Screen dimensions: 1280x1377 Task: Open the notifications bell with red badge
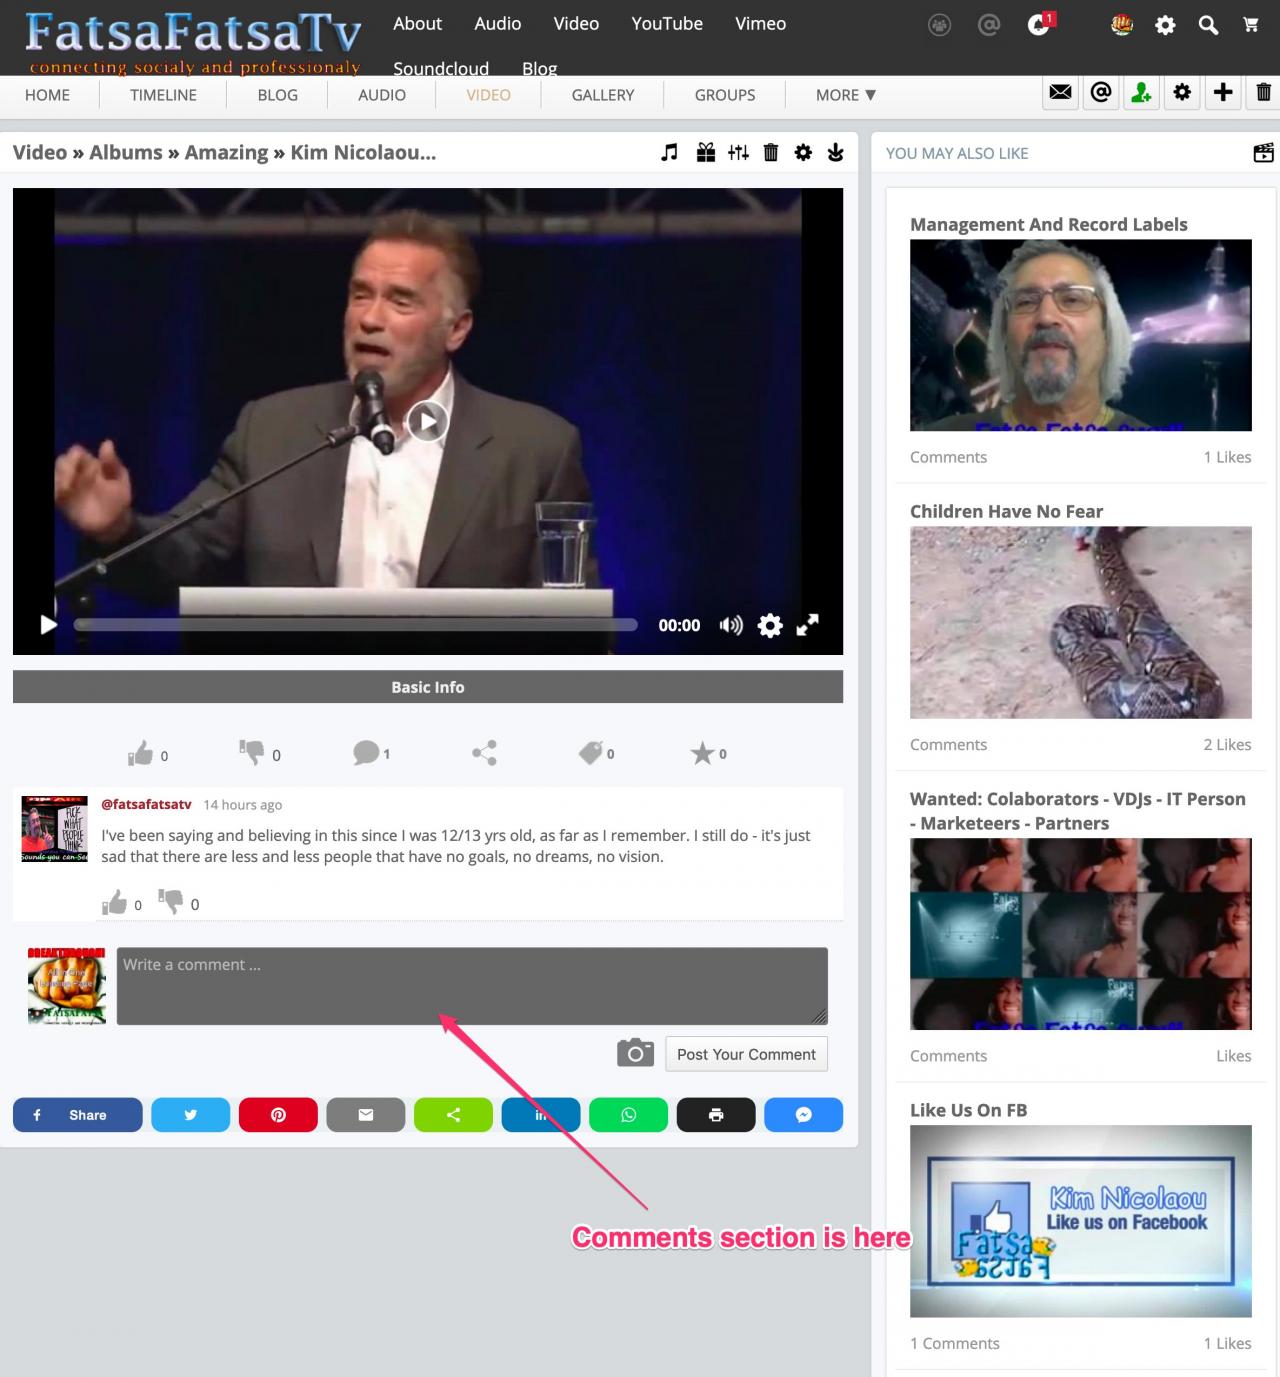coord(1040,24)
